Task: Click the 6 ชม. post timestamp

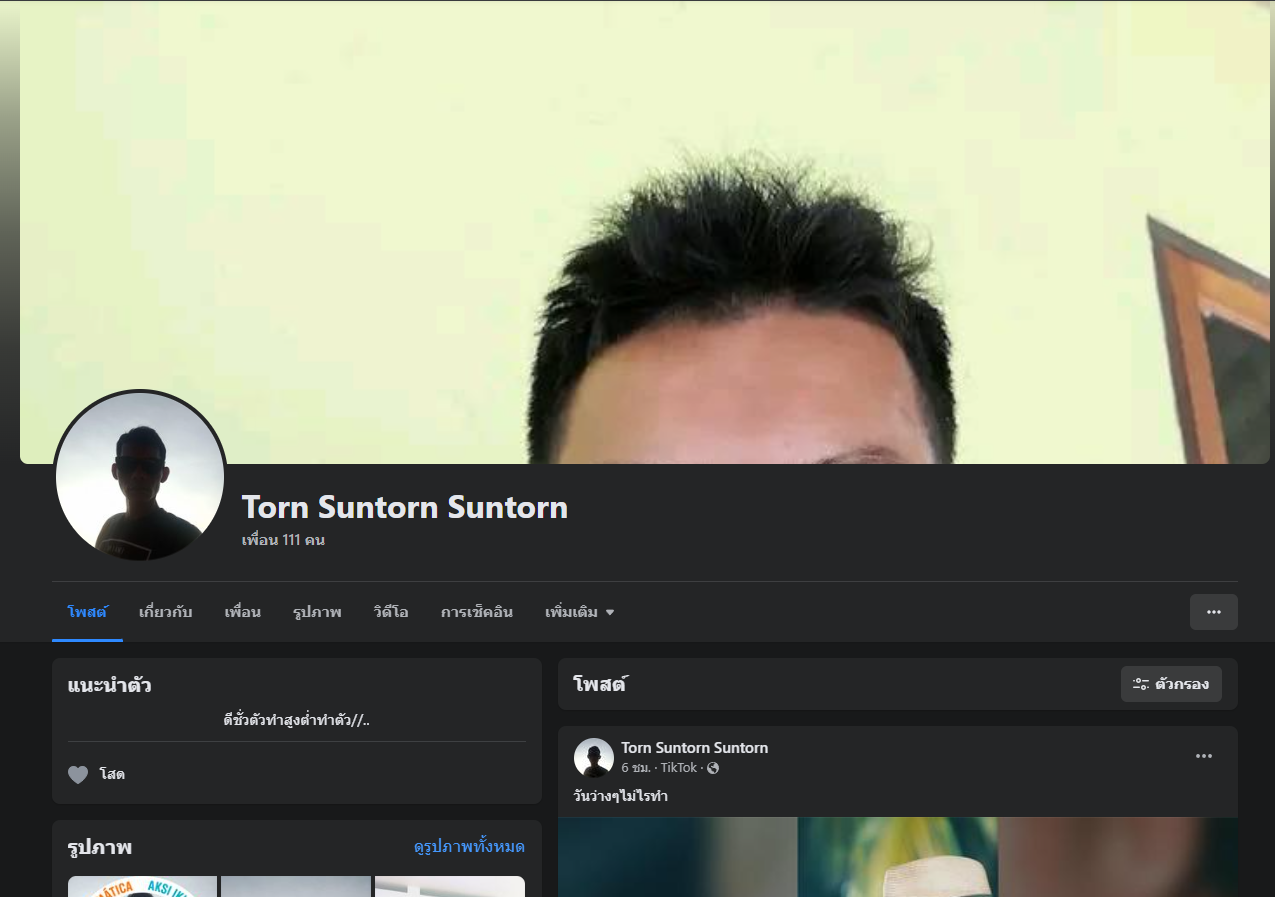Action: click(635, 768)
